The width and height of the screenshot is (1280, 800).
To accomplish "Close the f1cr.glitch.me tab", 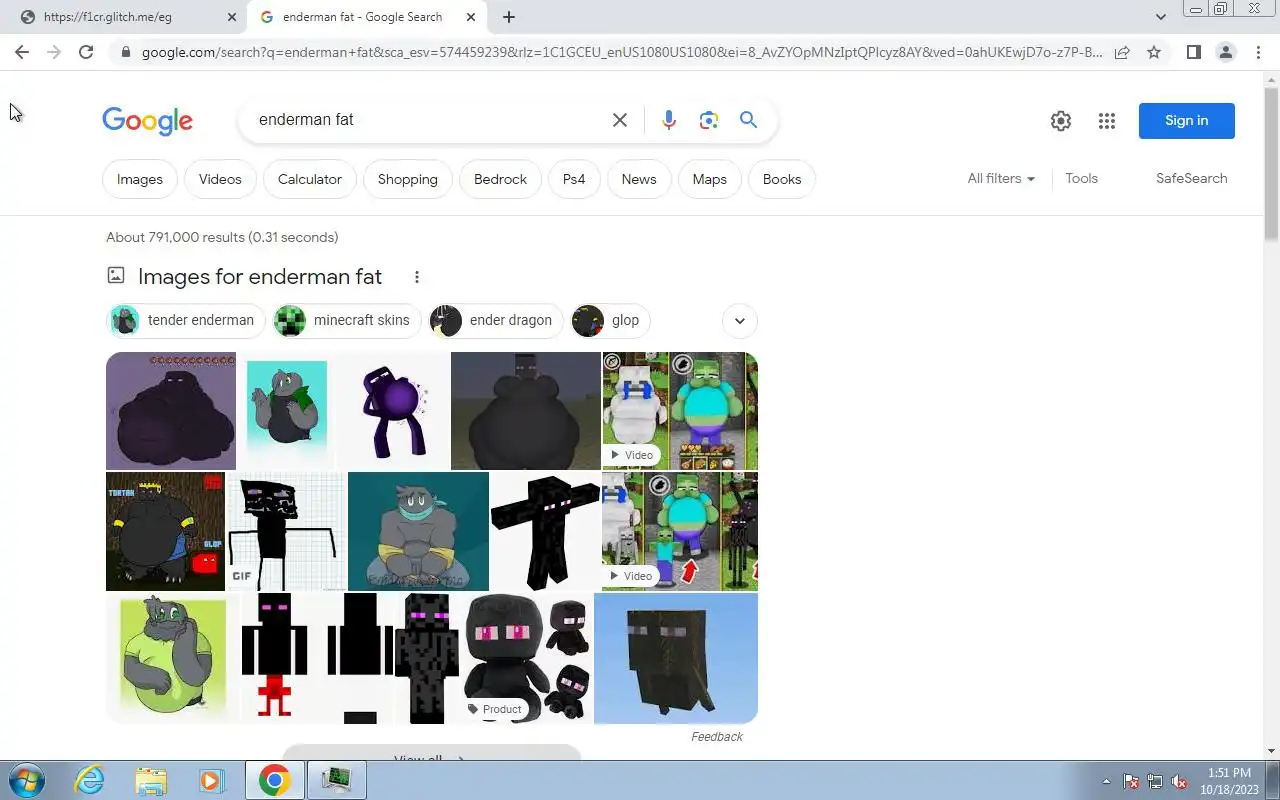I will pyautogui.click(x=232, y=17).
